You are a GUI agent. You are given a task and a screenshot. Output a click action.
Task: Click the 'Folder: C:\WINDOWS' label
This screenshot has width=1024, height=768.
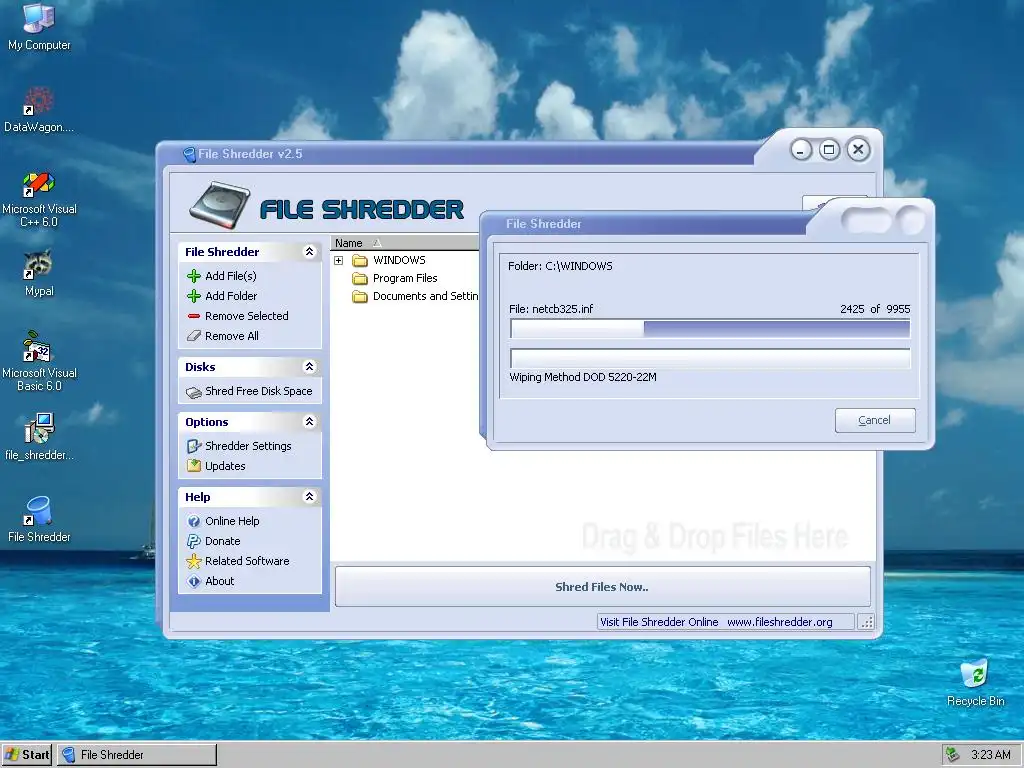[560, 266]
